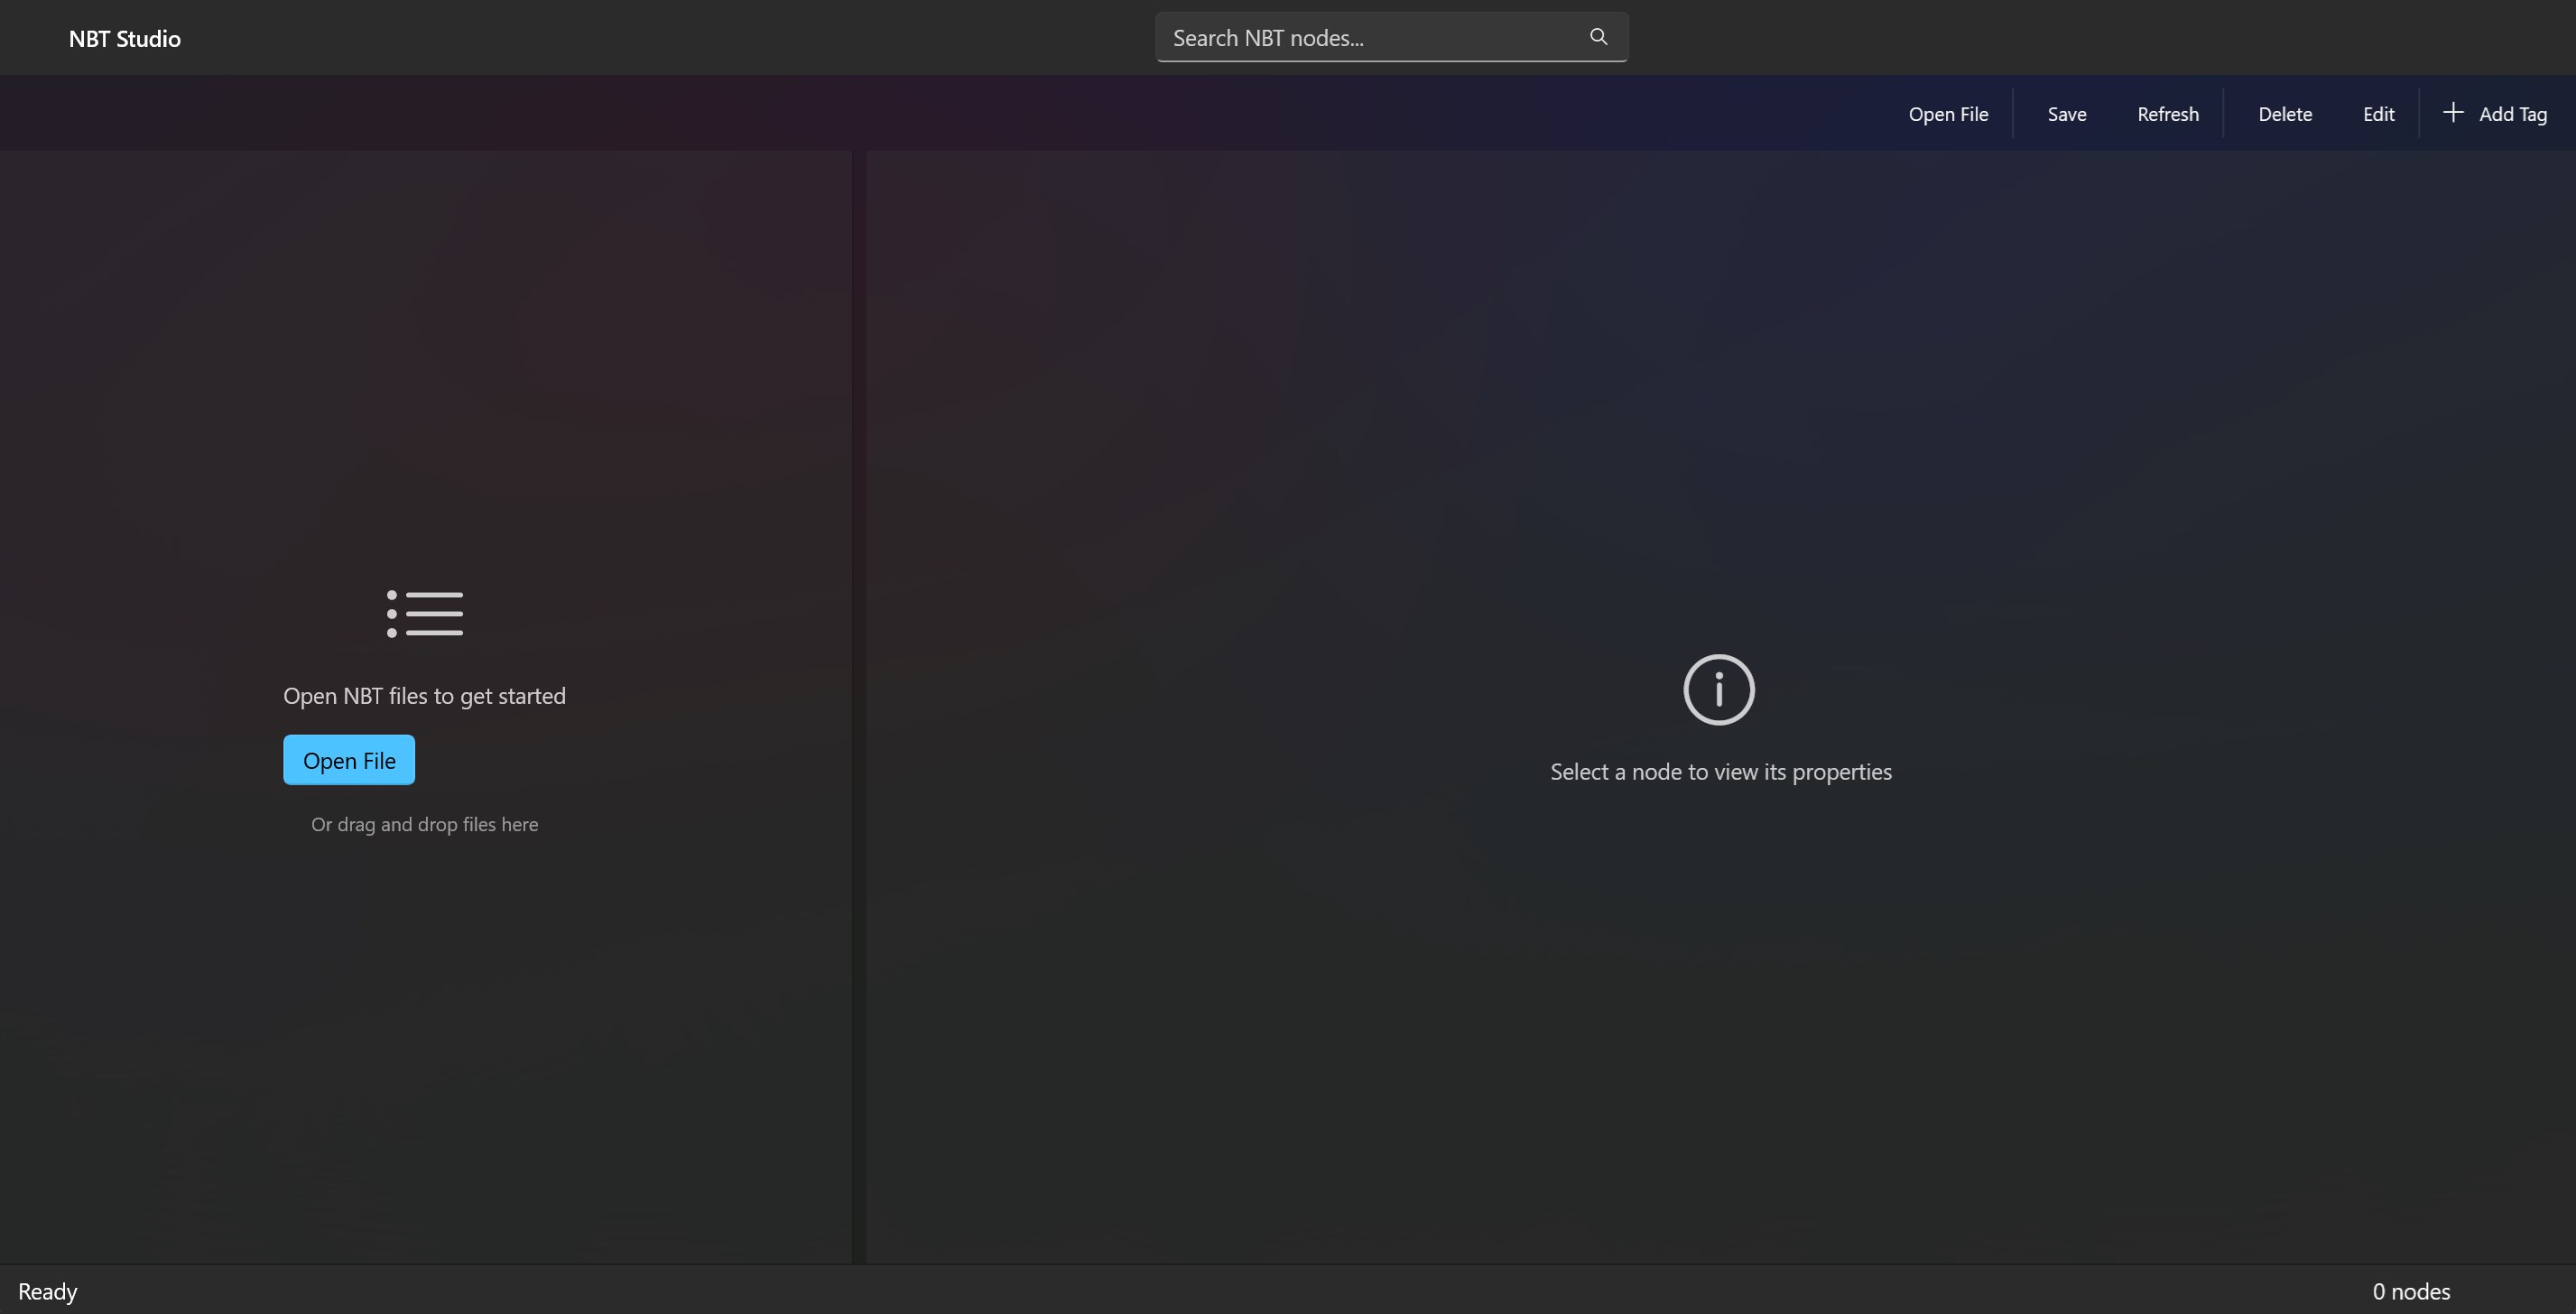Viewport: 2576px width, 1314px height.
Task: Click the plus icon beside Add Tag
Action: (x=2453, y=113)
